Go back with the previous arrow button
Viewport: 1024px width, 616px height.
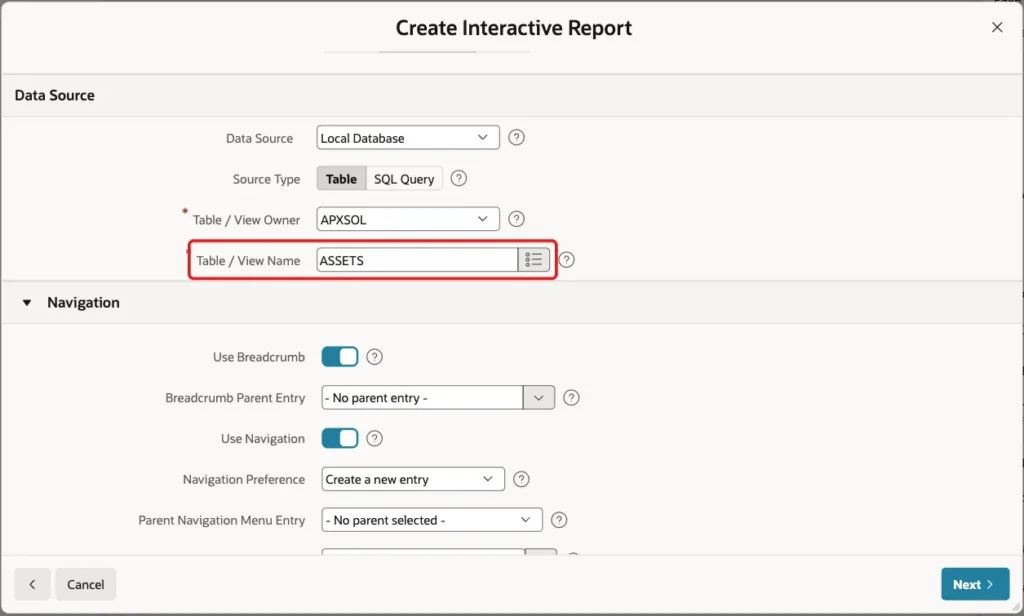pos(32,584)
